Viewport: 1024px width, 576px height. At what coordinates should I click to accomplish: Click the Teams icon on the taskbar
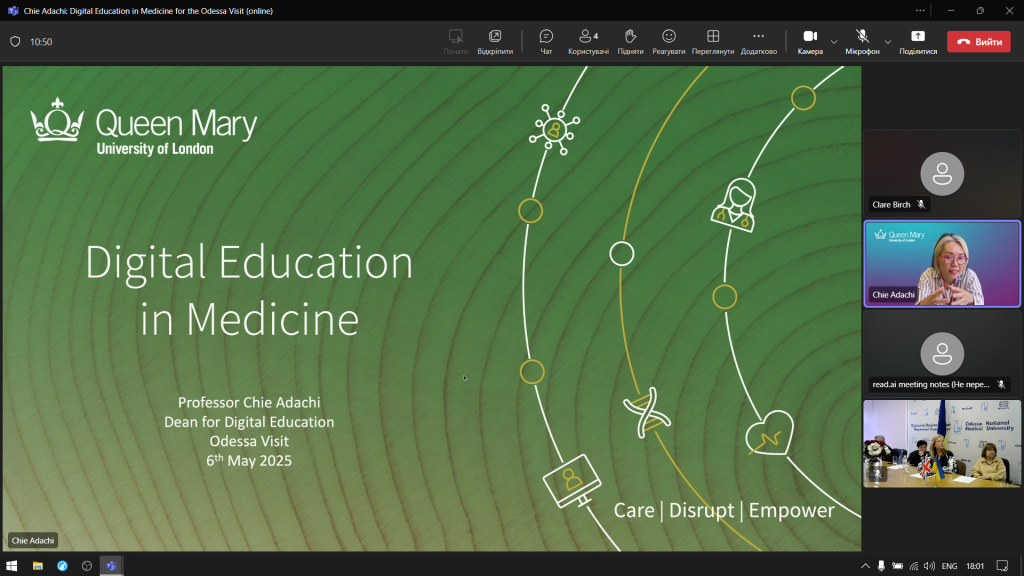pos(111,566)
